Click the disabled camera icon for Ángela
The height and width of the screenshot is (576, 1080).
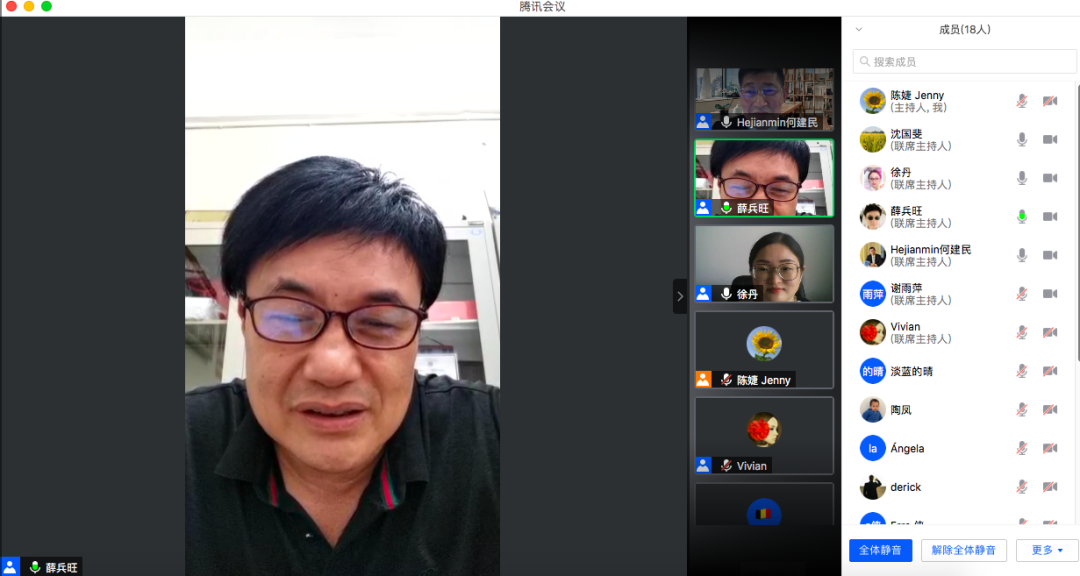[1050, 448]
